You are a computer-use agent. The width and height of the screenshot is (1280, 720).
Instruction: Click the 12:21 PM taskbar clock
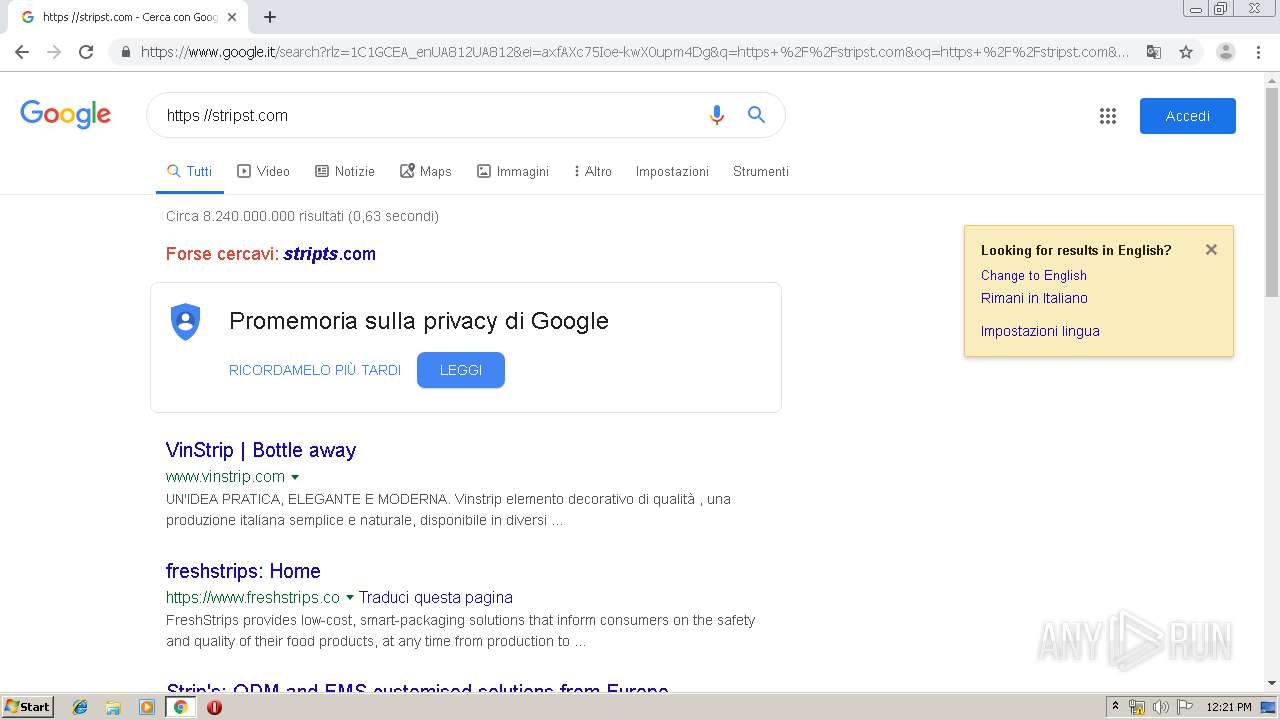pos(1229,707)
